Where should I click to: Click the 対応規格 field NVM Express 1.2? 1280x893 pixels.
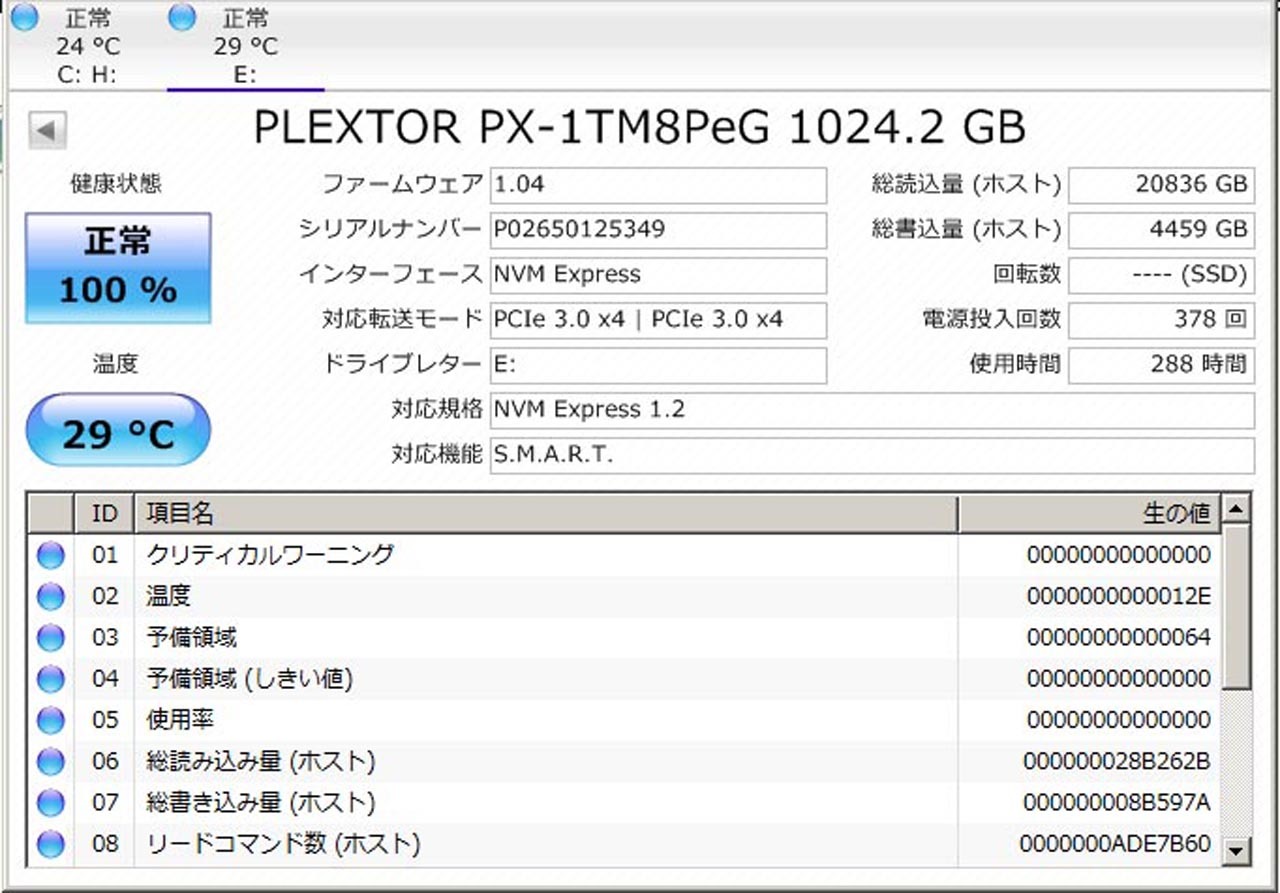872,410
